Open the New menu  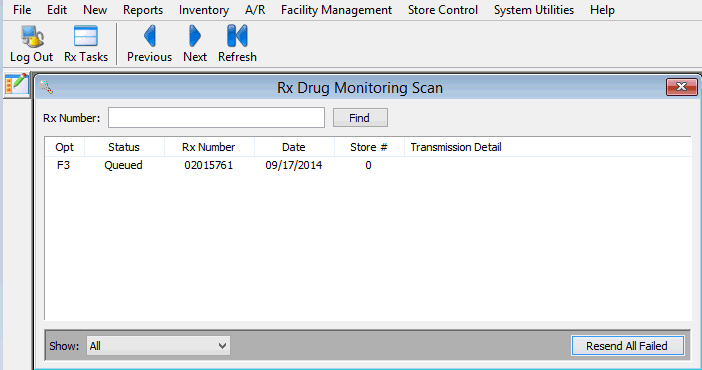pos(95,10)
